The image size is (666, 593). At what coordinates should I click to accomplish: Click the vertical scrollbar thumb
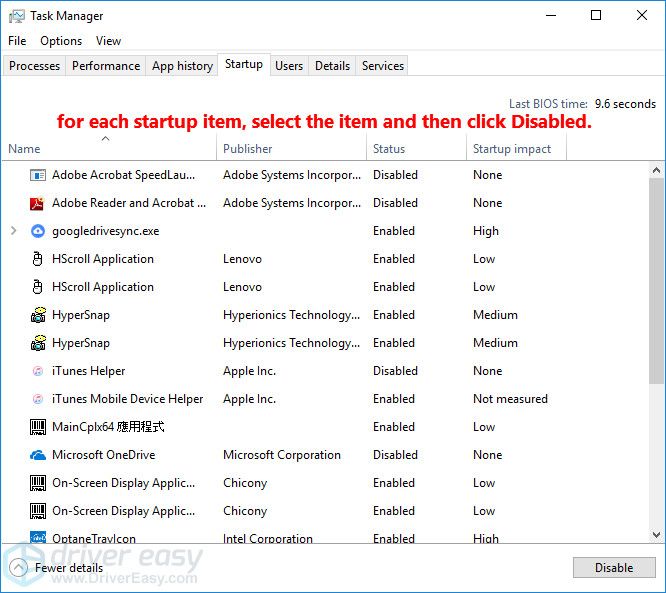click(x=656, y=280)
